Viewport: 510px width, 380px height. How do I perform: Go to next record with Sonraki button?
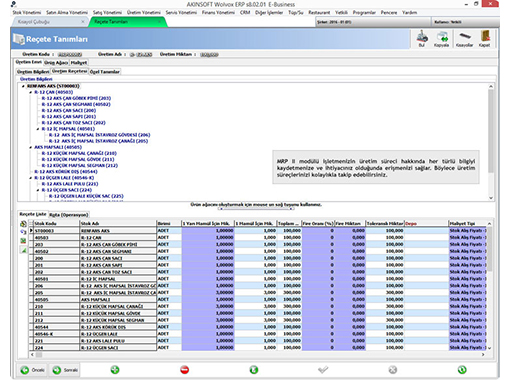[65, 370]
